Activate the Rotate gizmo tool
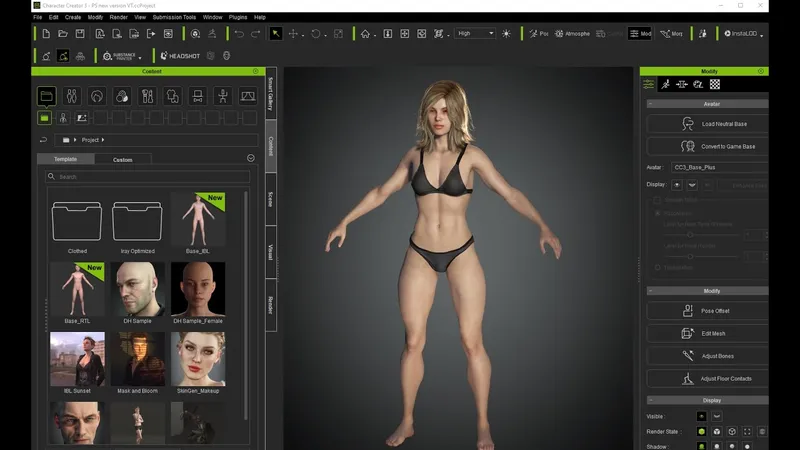 pyautogui.click(x=316, y=34)
